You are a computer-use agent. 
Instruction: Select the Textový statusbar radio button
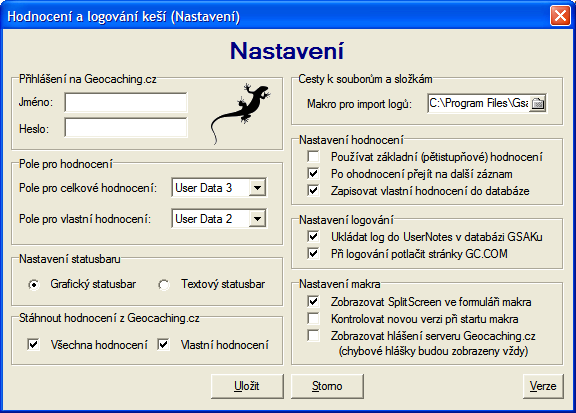point(164,284)
